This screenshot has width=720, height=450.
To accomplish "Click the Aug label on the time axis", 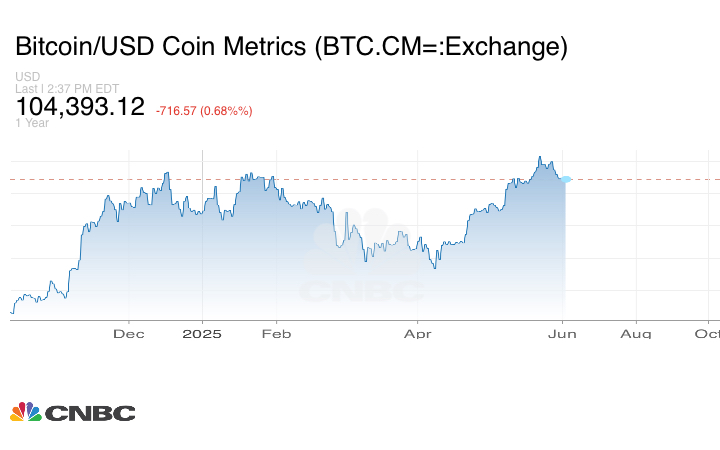I will pos(636,333).
